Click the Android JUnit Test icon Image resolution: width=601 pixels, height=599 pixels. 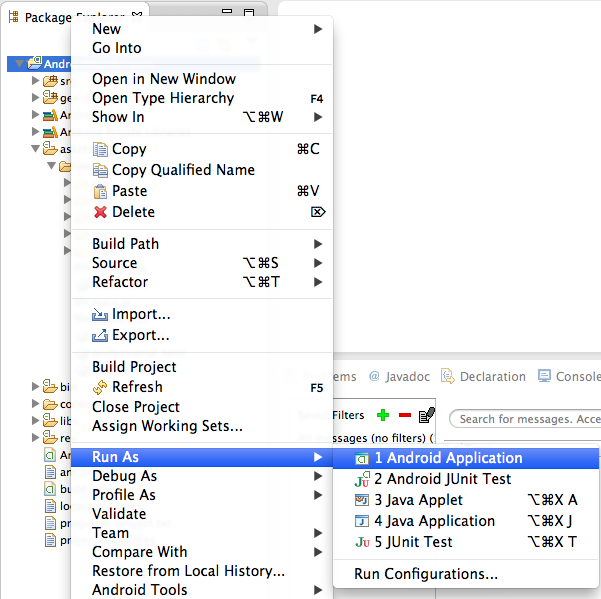pos(362,479)
